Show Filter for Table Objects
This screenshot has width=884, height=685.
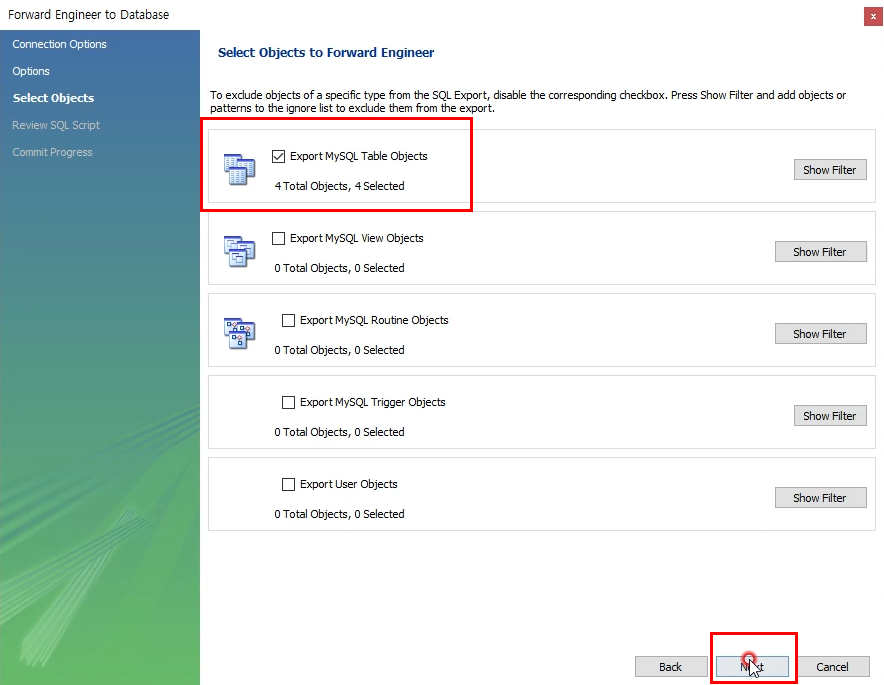click(830, 170)
